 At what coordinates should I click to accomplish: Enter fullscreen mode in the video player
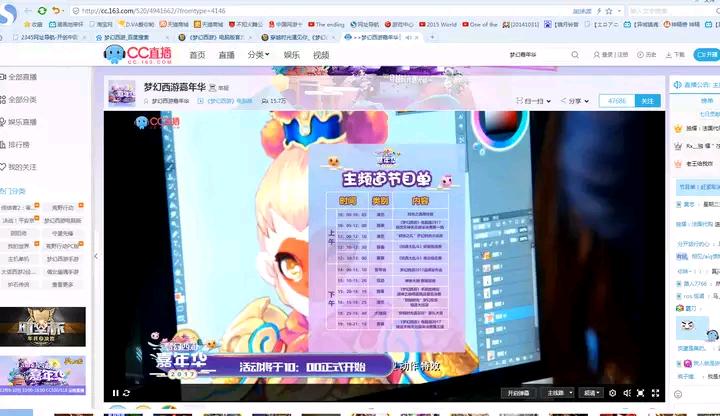point(656,393)
